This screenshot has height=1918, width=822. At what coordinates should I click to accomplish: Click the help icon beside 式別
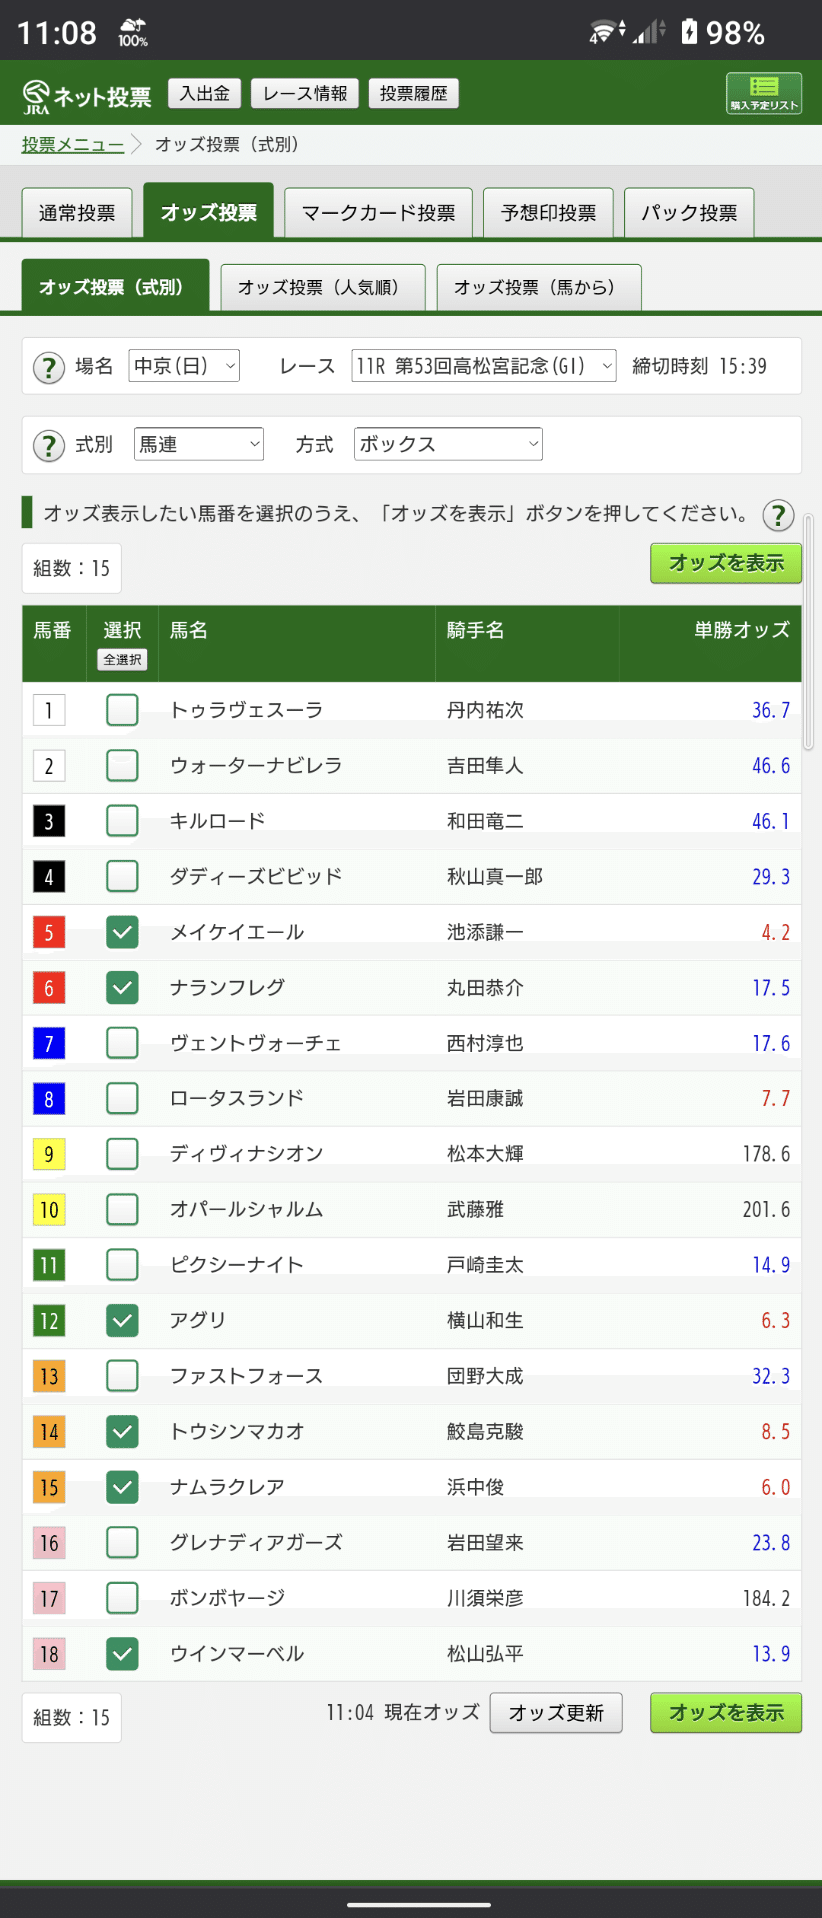[48, 444]
